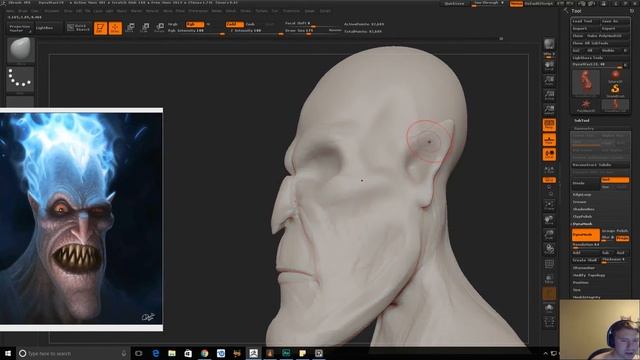Select the Scroll canvas icon
Screen dimensions: 640x360
pos(549,65)
